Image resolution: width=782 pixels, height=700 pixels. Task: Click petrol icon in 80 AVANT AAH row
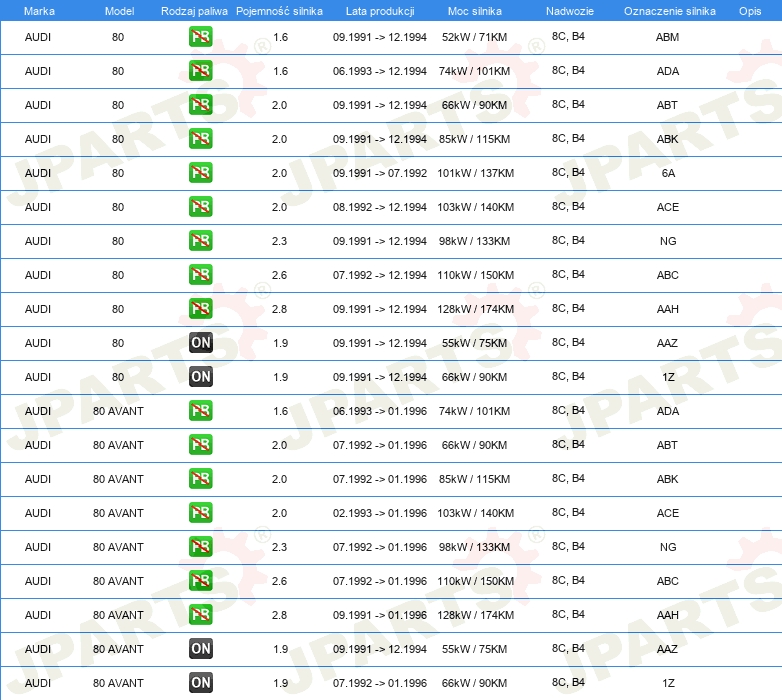tap(200, 615)
